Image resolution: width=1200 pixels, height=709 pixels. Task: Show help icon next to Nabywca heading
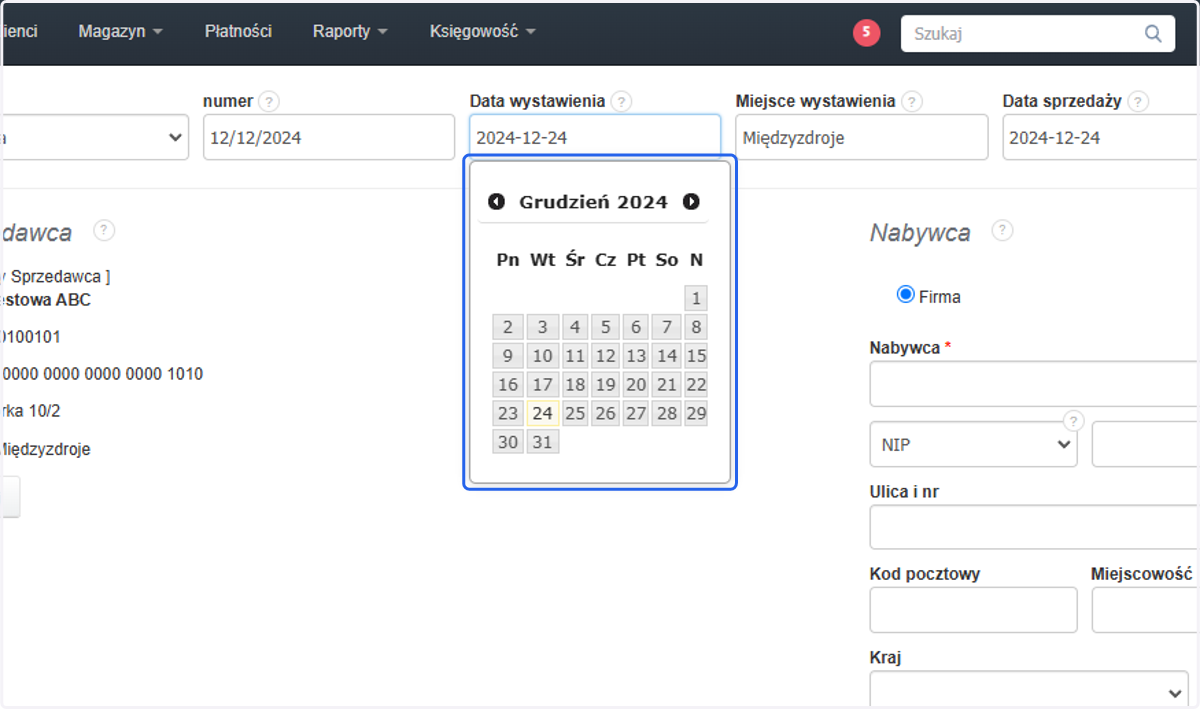(1002, 231)
